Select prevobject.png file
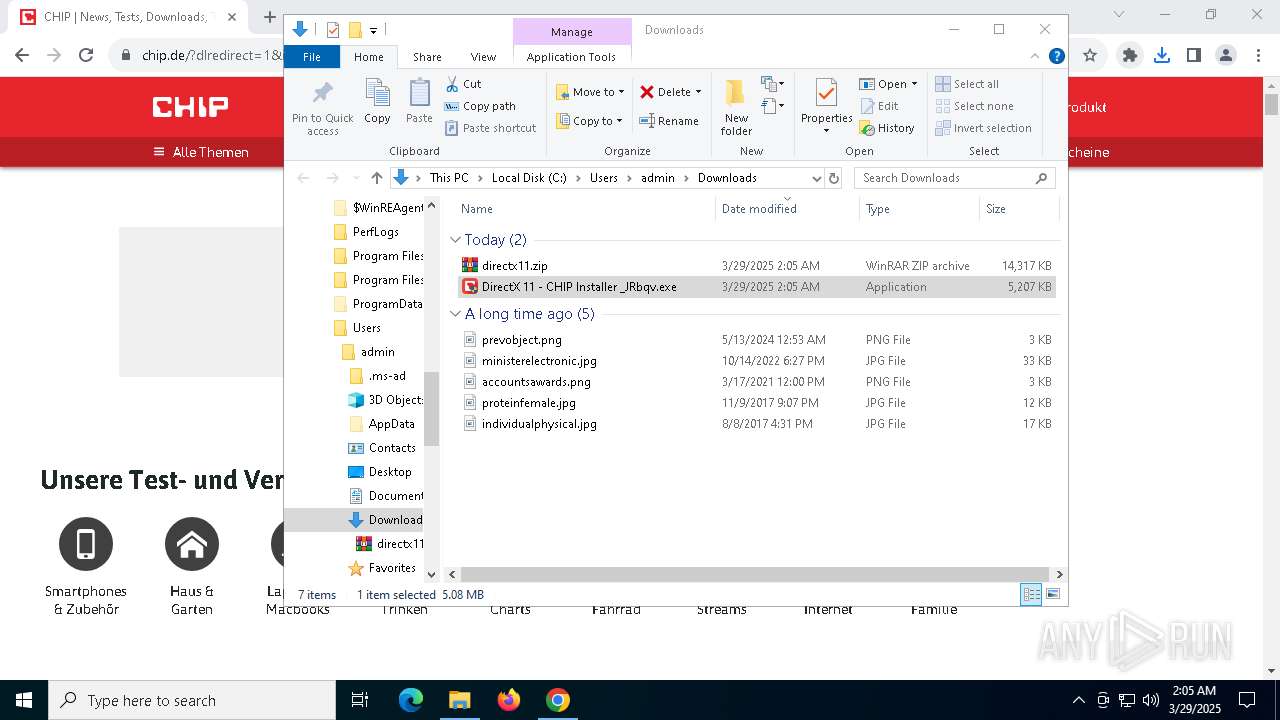Screen dimensions: 1280x720 click(757, 340)
